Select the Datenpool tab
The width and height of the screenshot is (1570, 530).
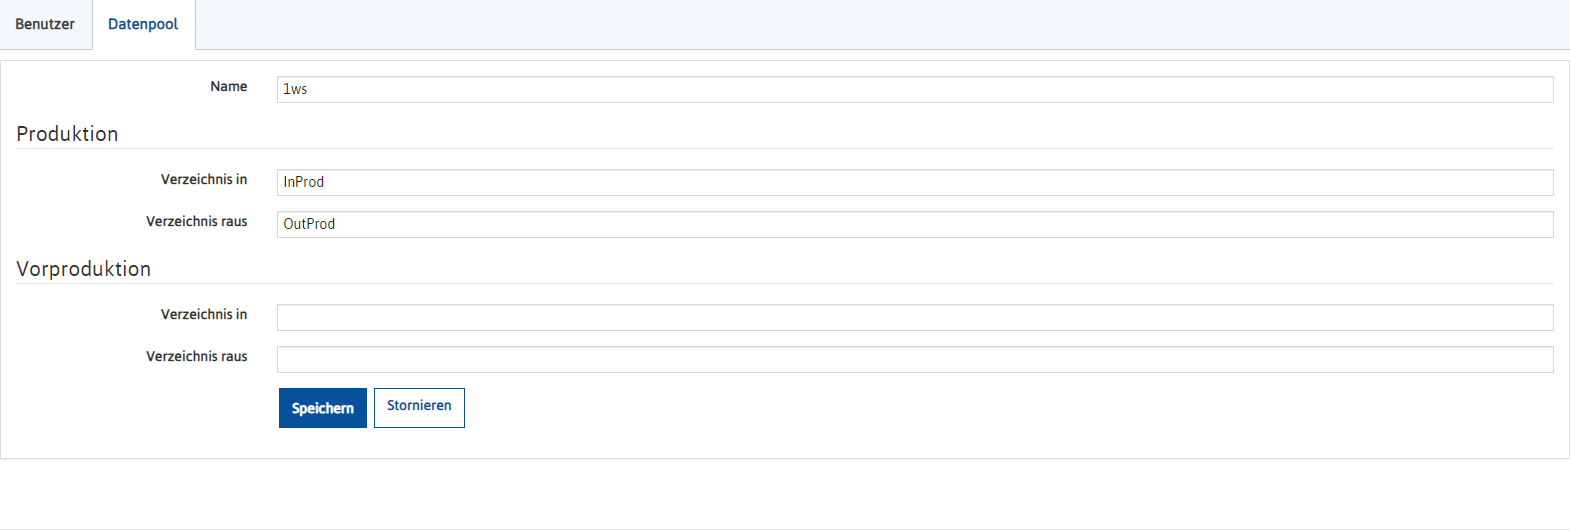click(x=143, y=24)
